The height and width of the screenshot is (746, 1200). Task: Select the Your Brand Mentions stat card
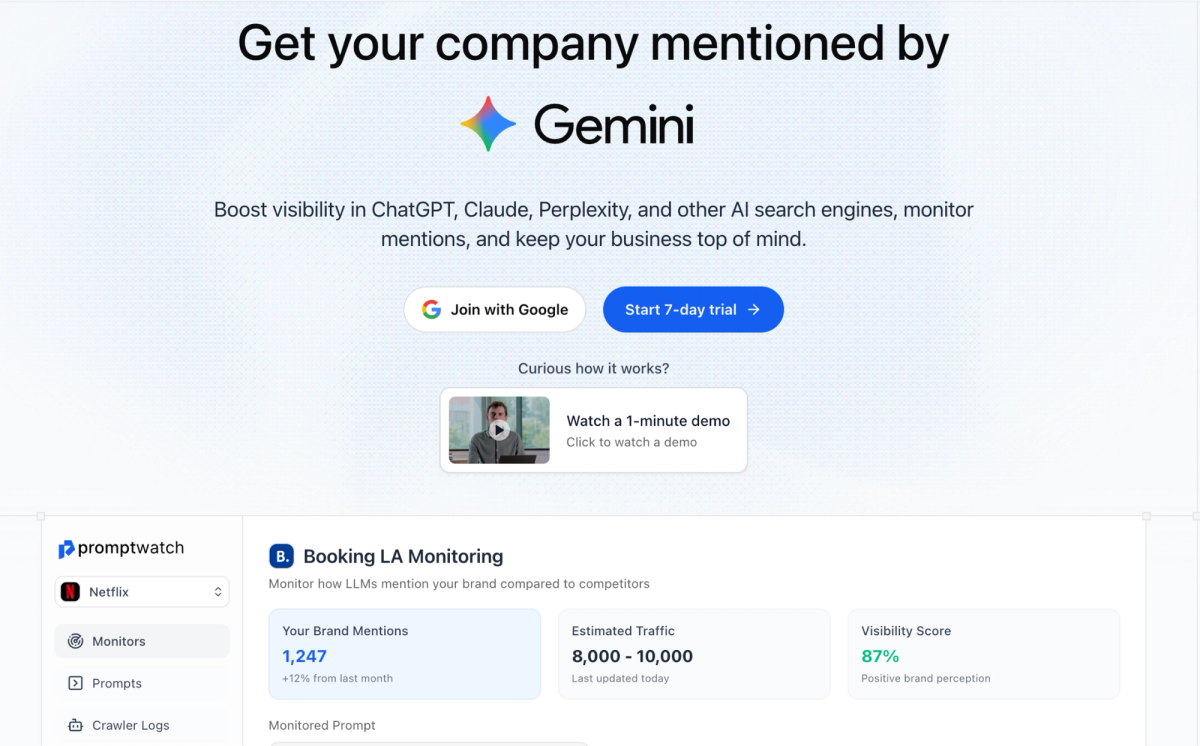click(x=405, y=654)
